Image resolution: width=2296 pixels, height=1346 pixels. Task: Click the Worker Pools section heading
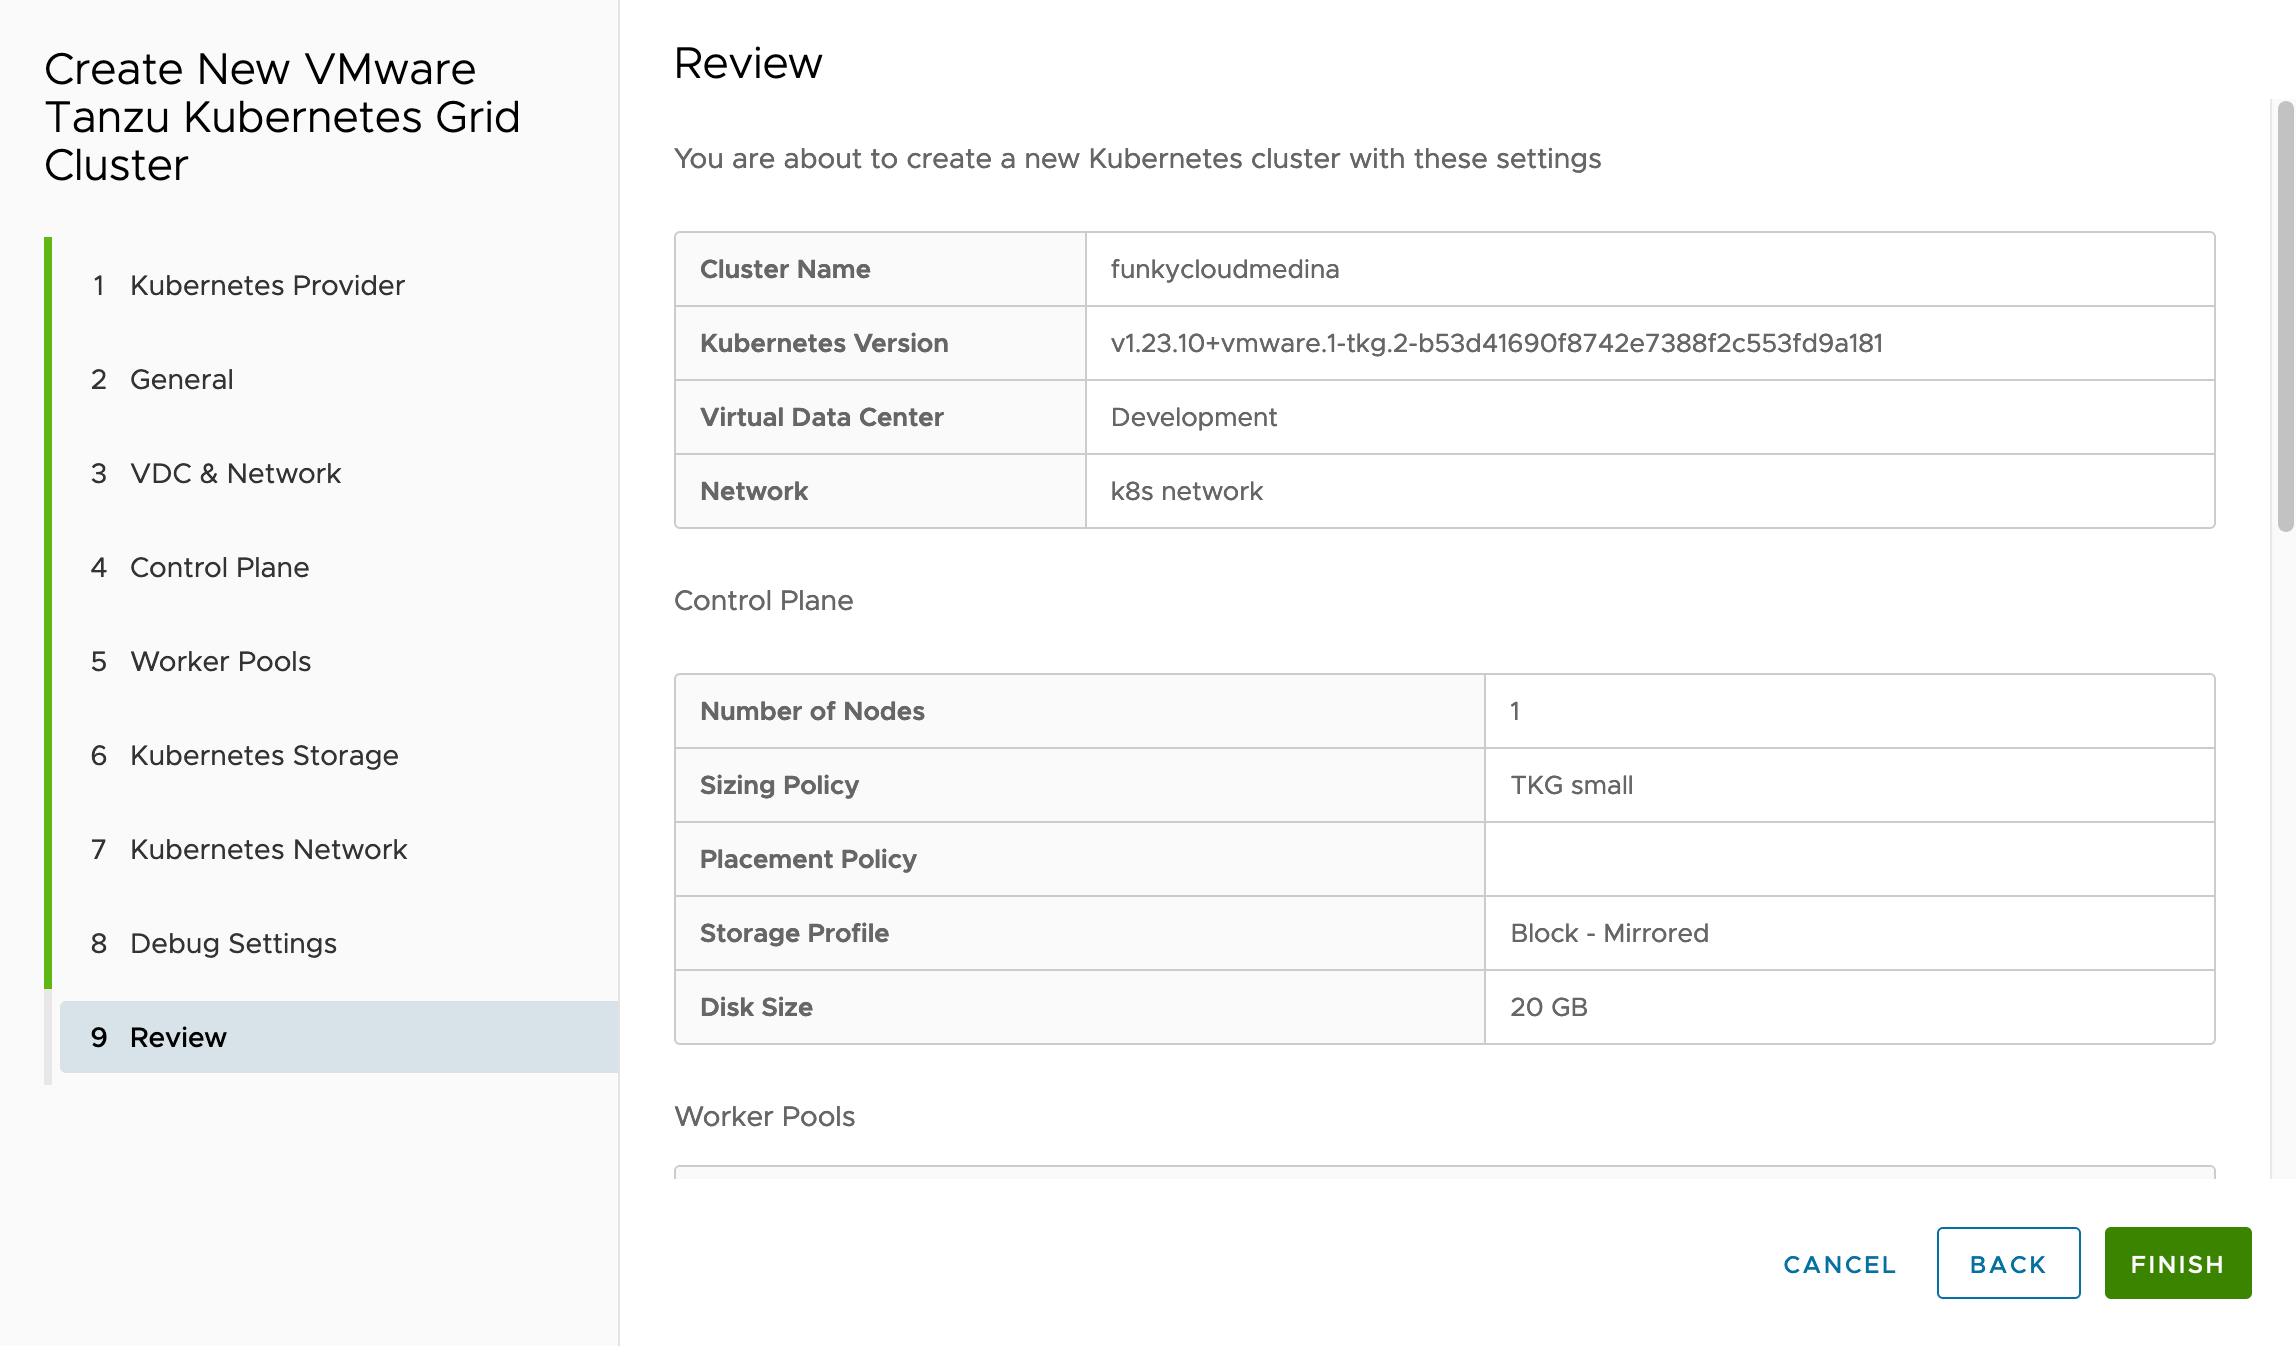[x=764, y=1116]
